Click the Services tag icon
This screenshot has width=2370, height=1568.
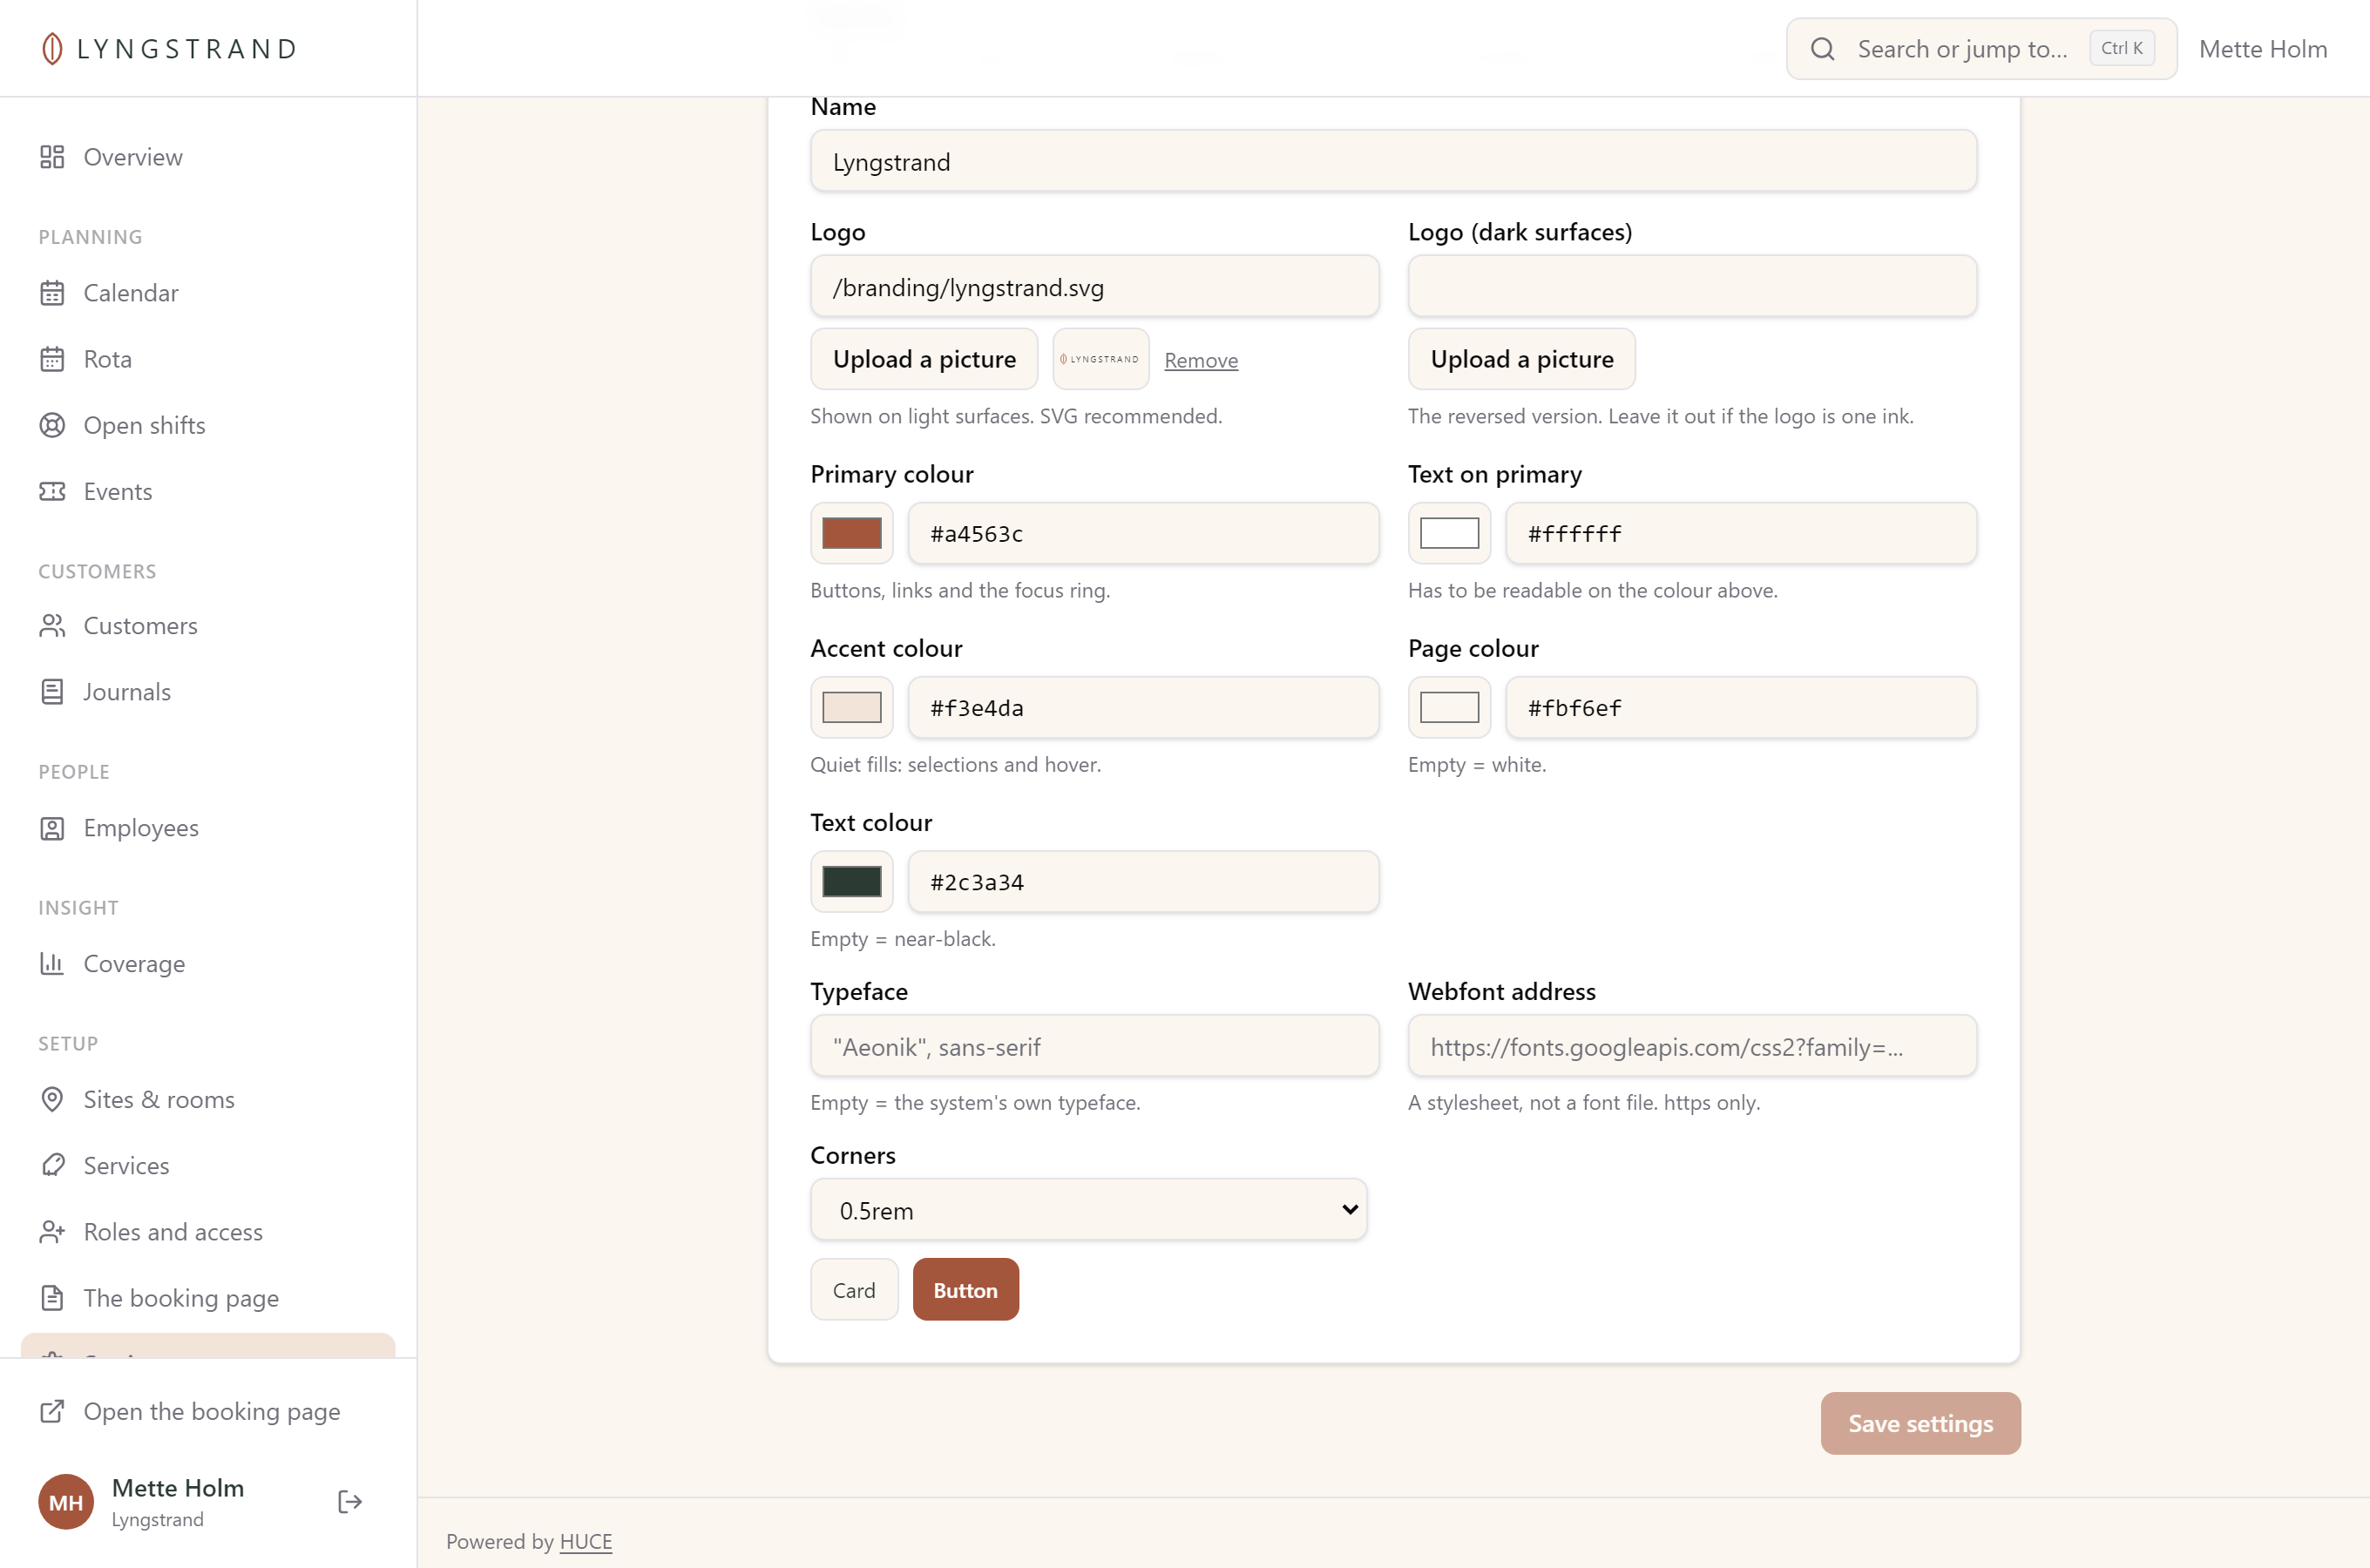(52, 1166)
